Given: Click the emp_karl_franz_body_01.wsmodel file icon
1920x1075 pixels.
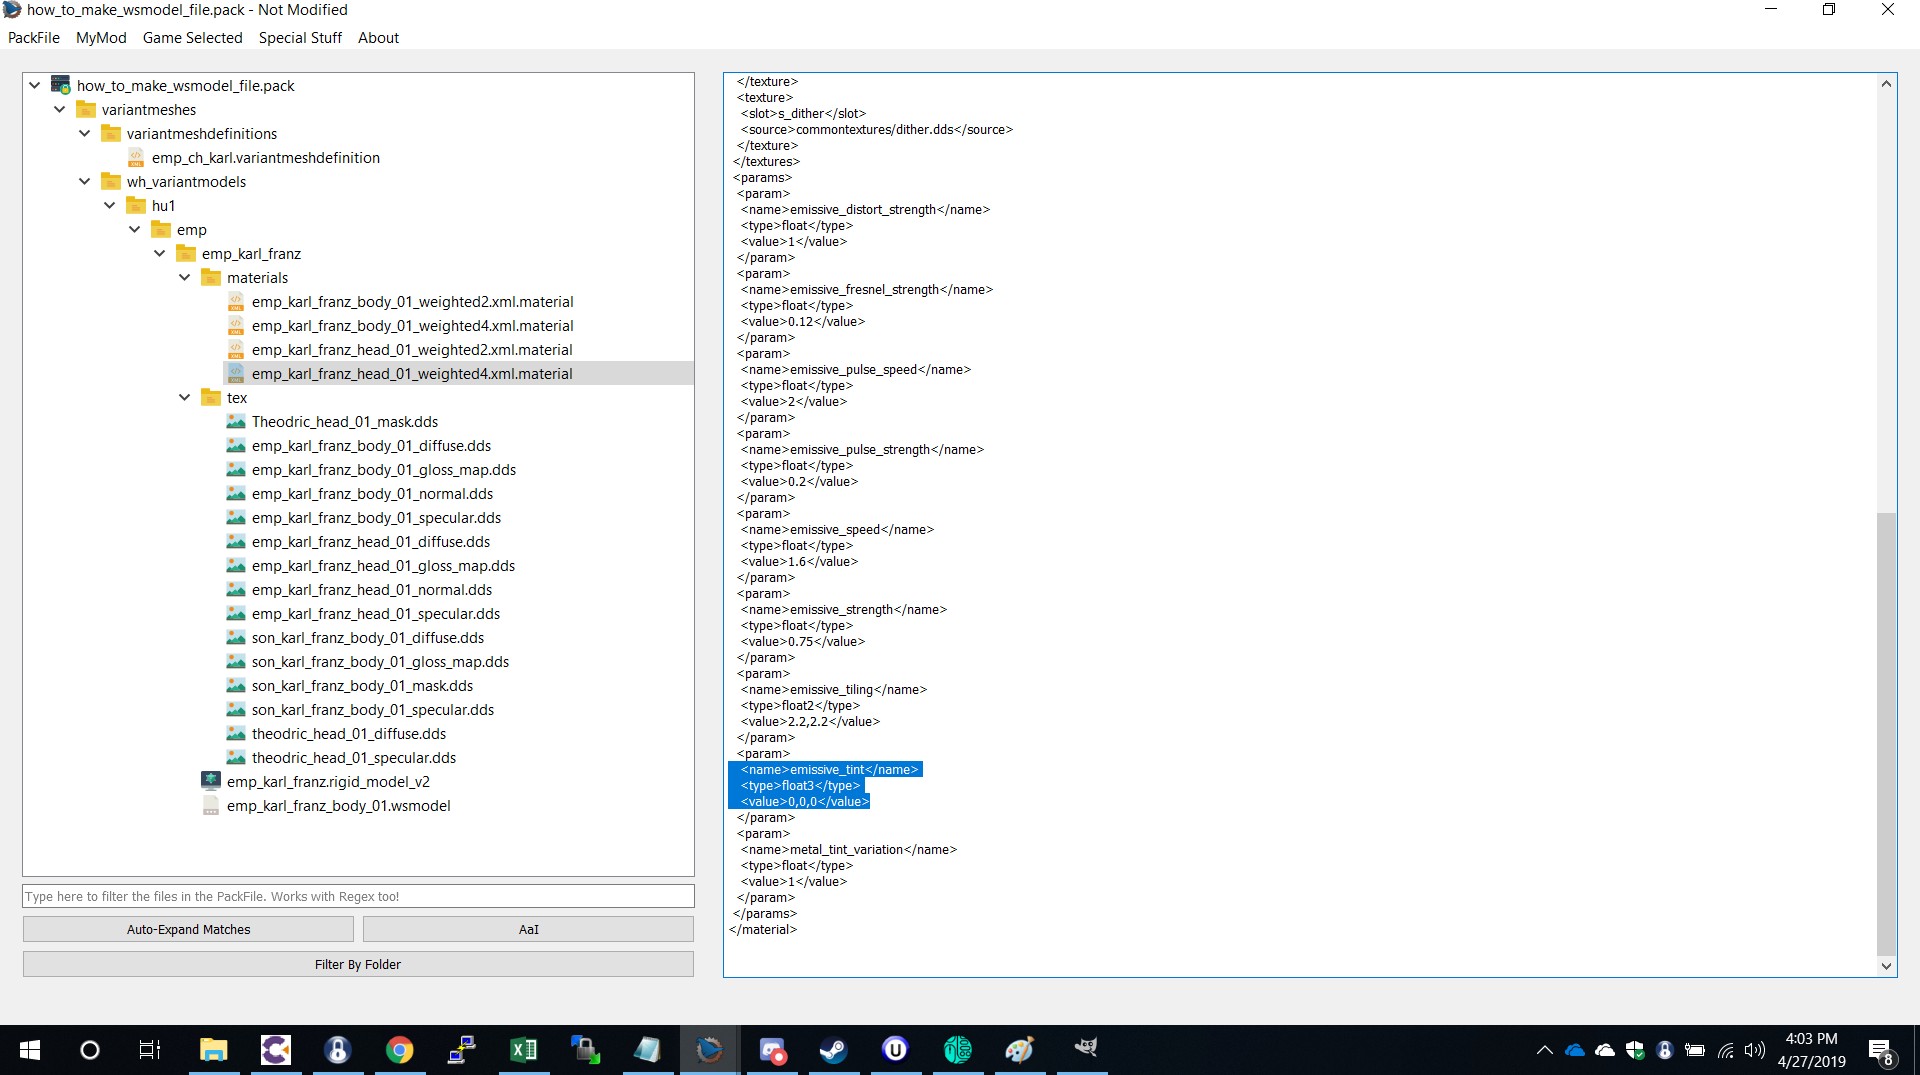Looking at the screenshot, I should [211, 805].
